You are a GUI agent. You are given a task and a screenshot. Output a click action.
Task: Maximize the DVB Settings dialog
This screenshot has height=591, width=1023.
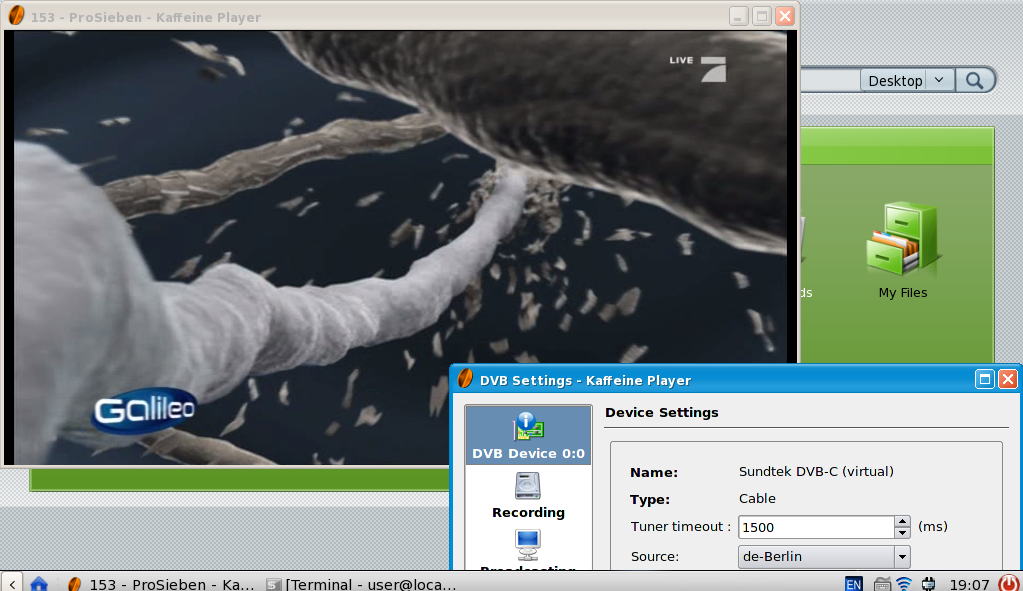985,379
